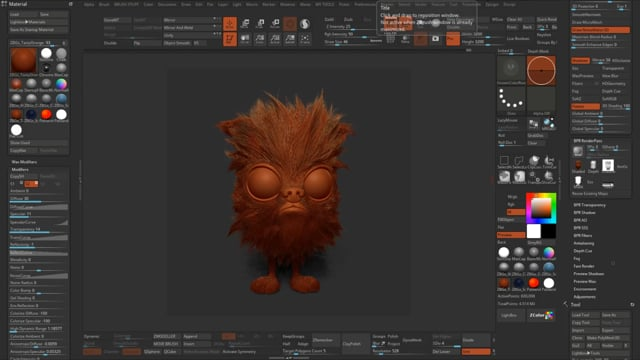
Task: Click the large current material preview sphere
Action: [x=24, y=60]
